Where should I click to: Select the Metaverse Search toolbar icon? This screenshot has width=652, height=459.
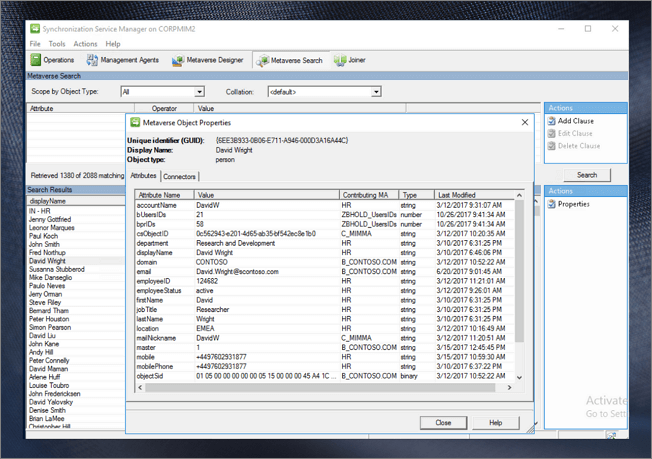(x=262, y=61)
